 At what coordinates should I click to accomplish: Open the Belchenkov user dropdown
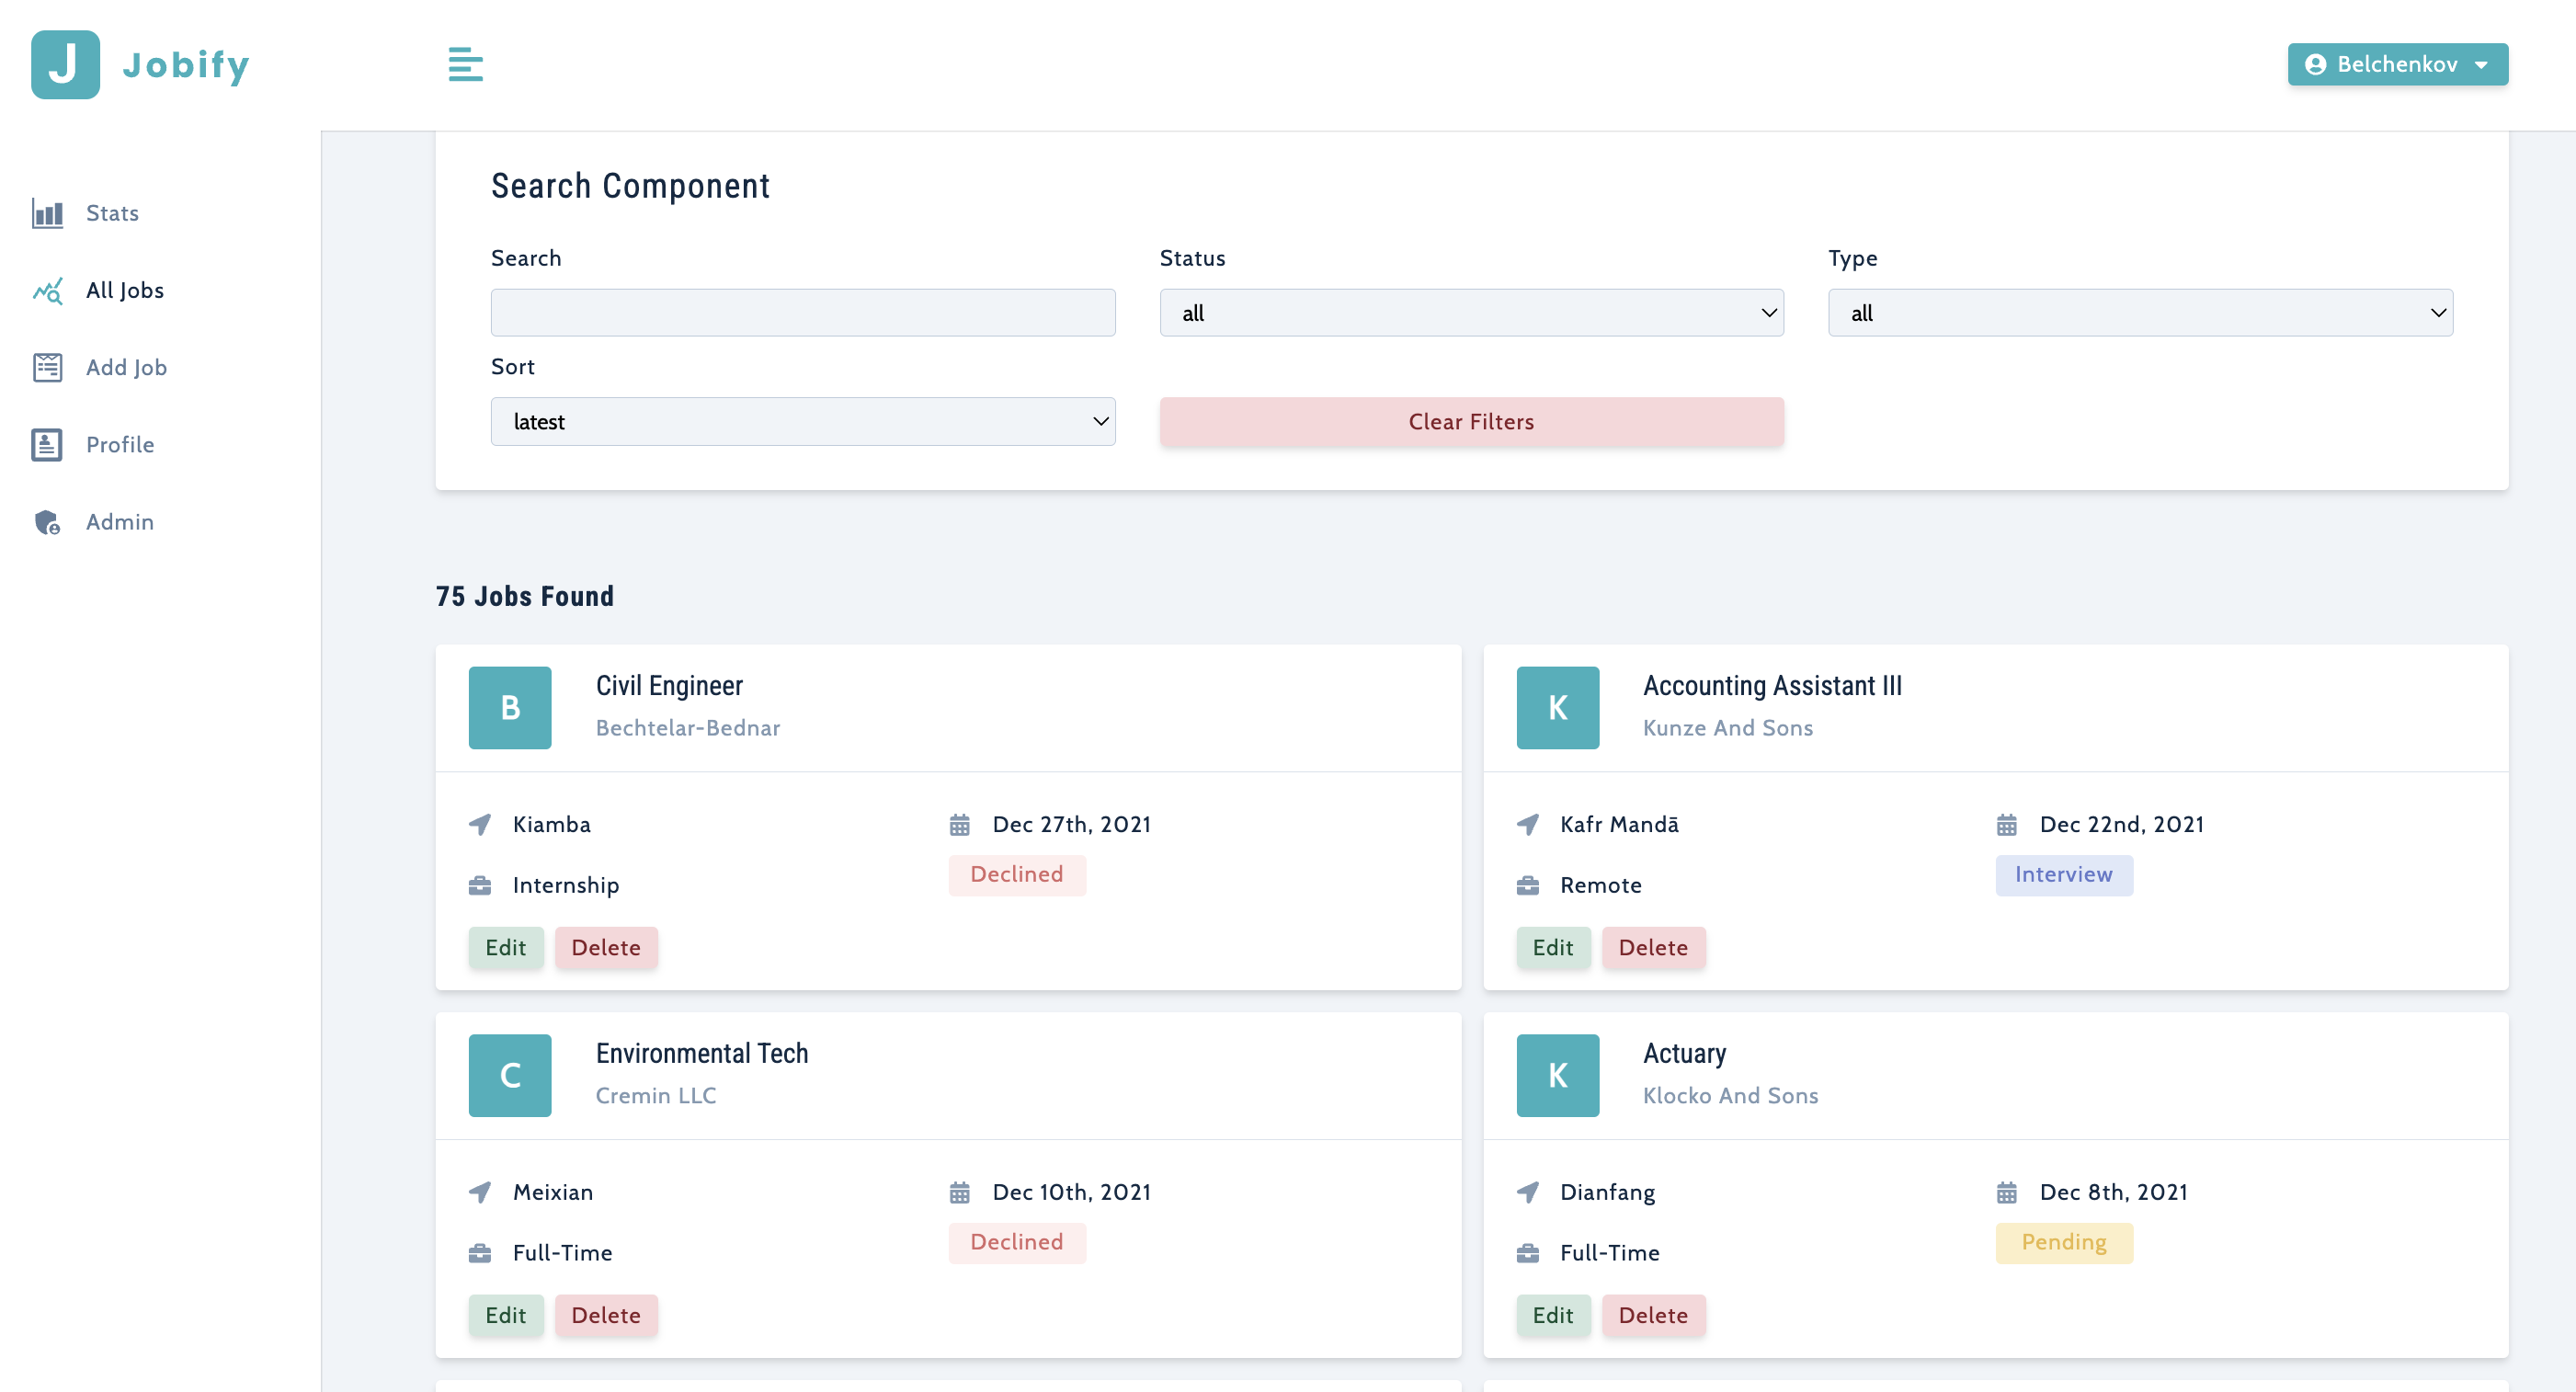2397,65
